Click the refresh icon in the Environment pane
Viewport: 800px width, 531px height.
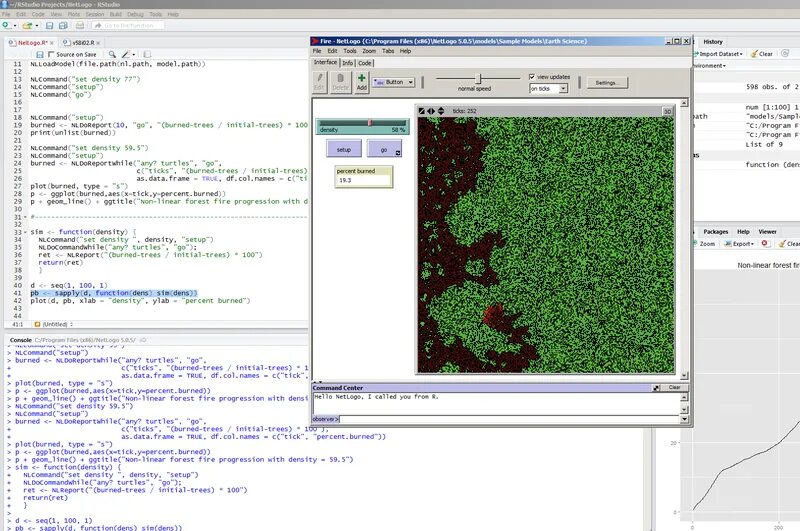coord(785,53)
